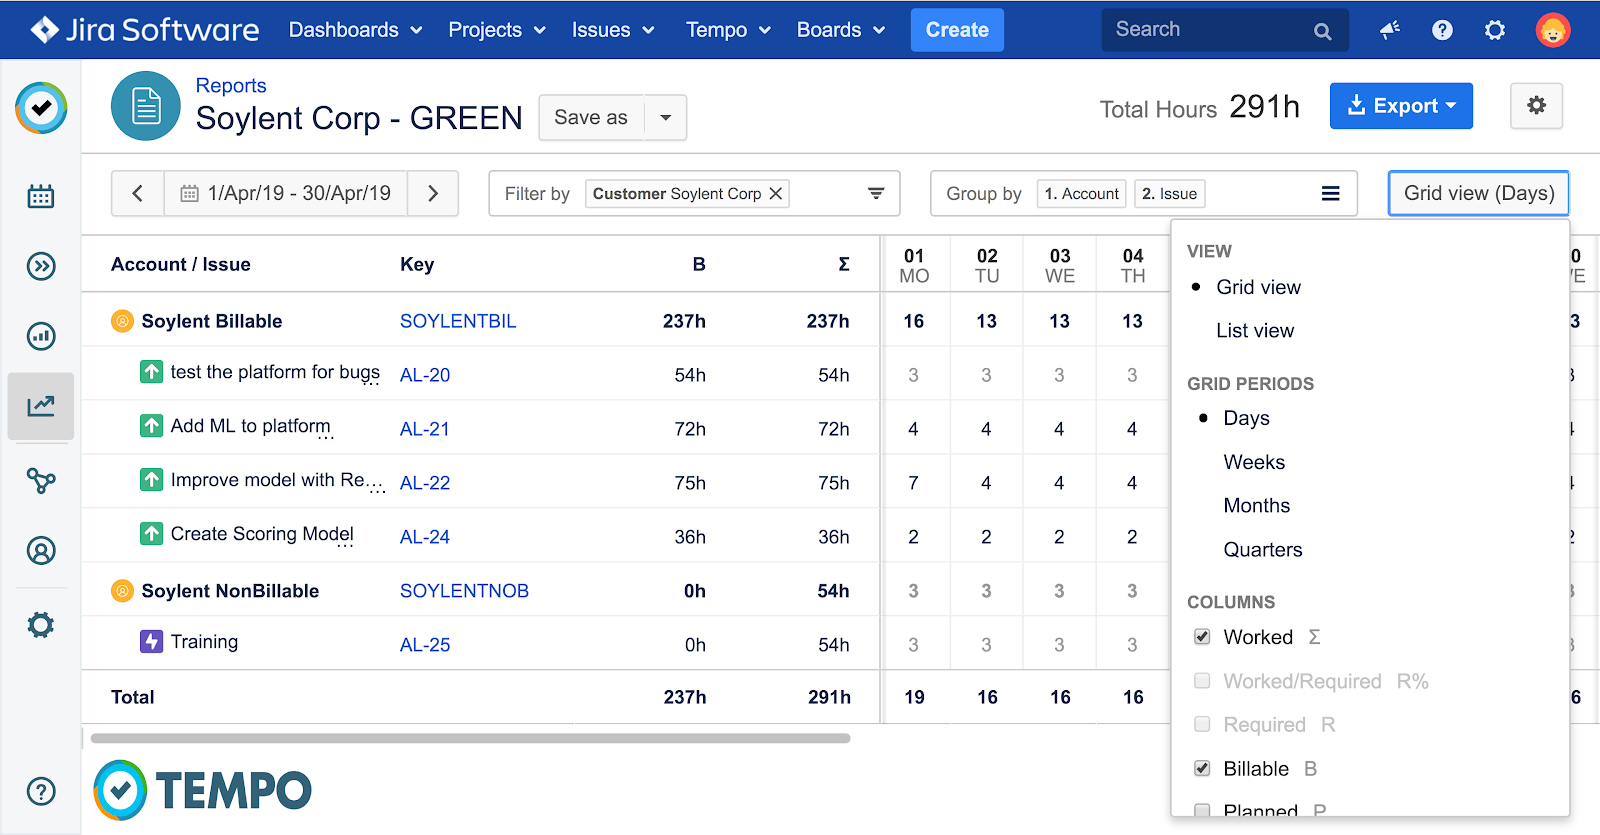
Task: Click the Key column header
Action: pyautogui.click(x=417, y=264)
